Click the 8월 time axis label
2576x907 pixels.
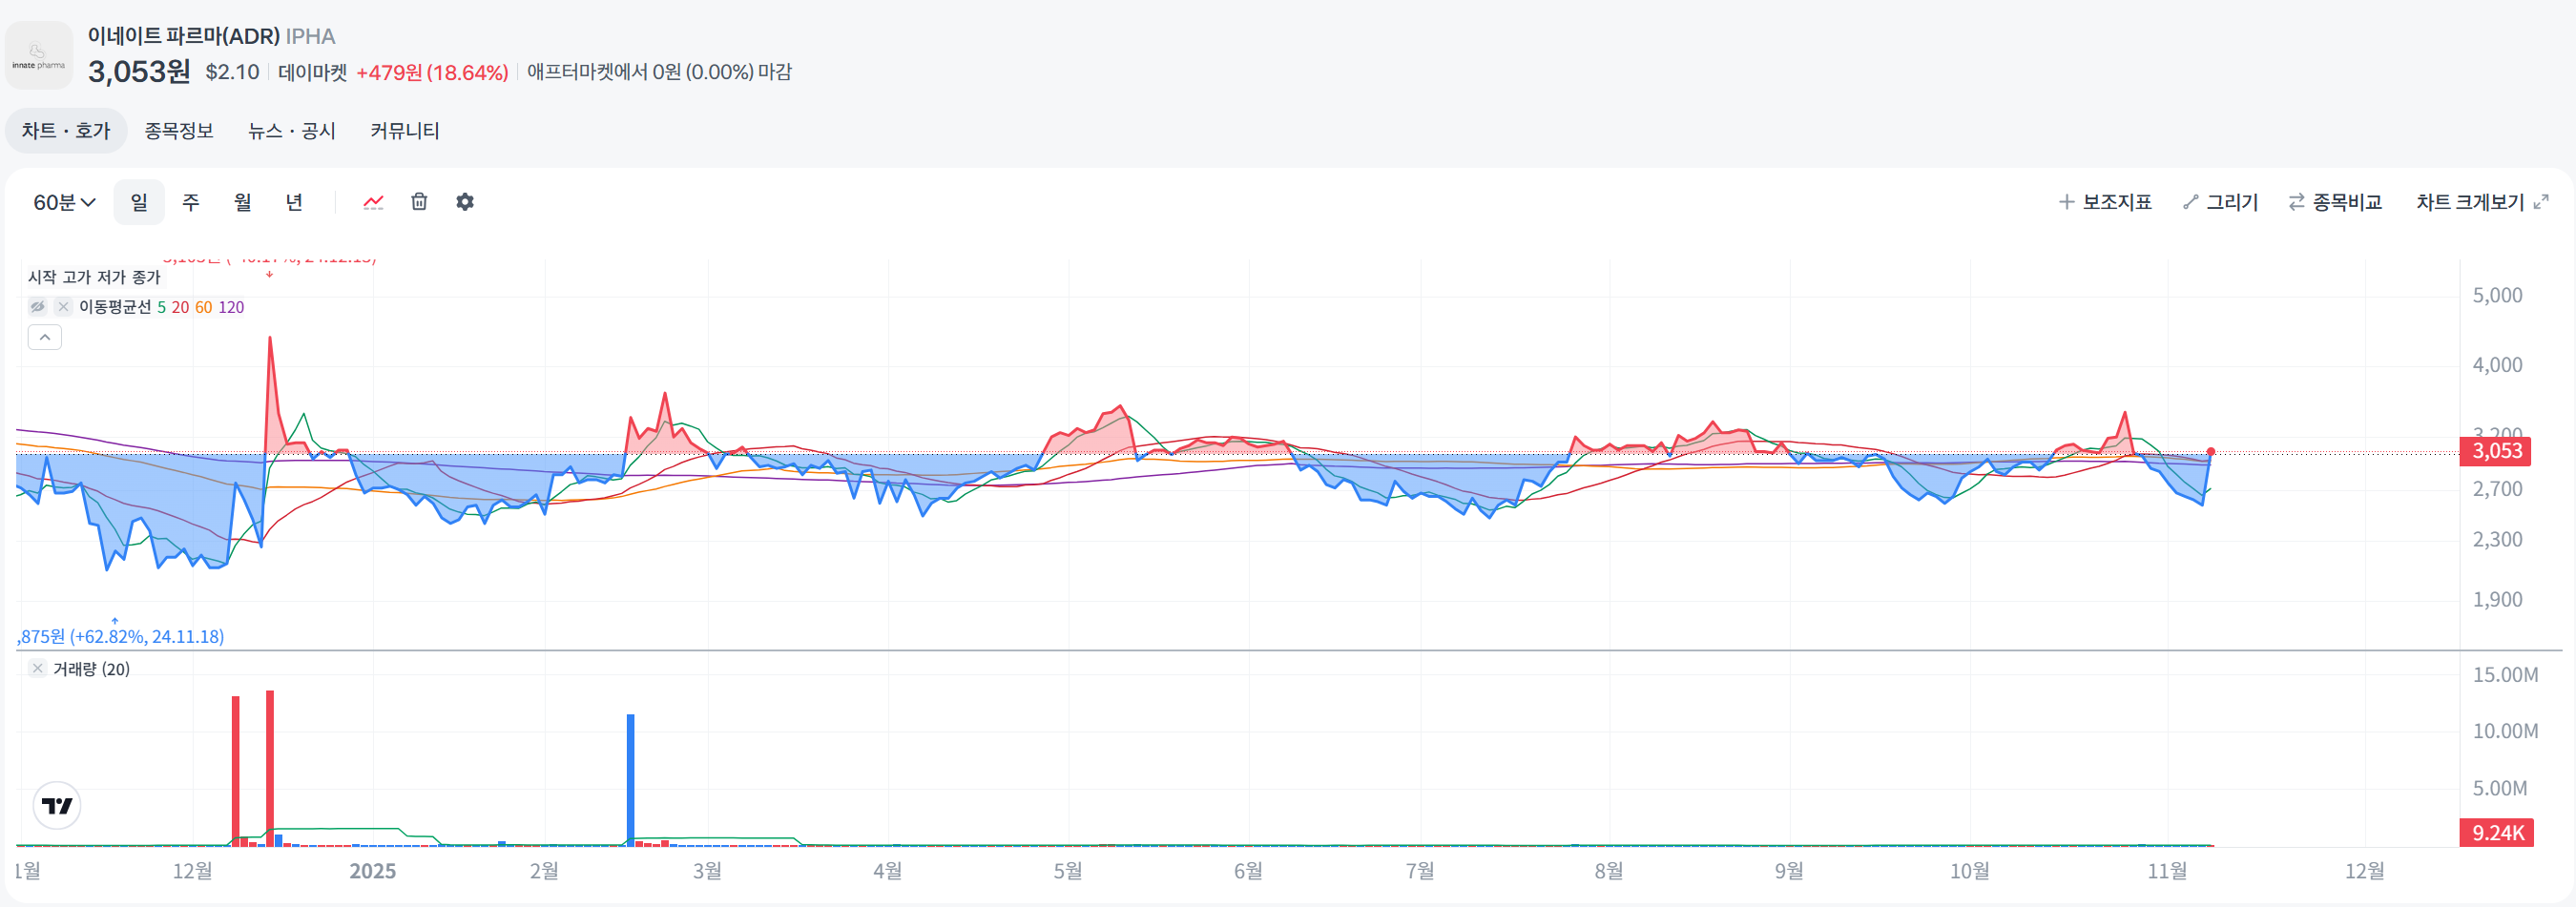coord(1609,871)
